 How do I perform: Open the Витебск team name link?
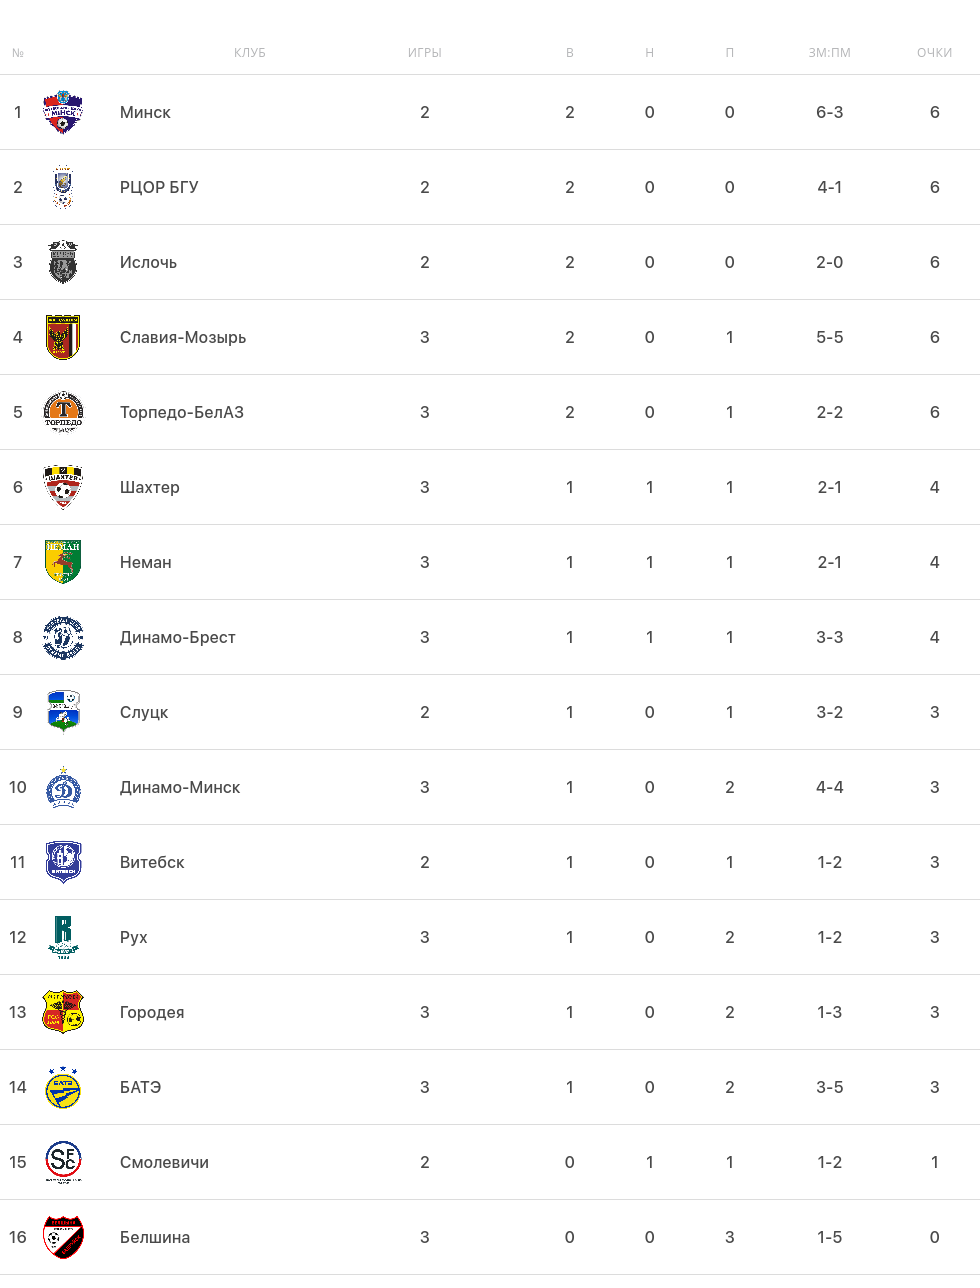click(152, 862)
